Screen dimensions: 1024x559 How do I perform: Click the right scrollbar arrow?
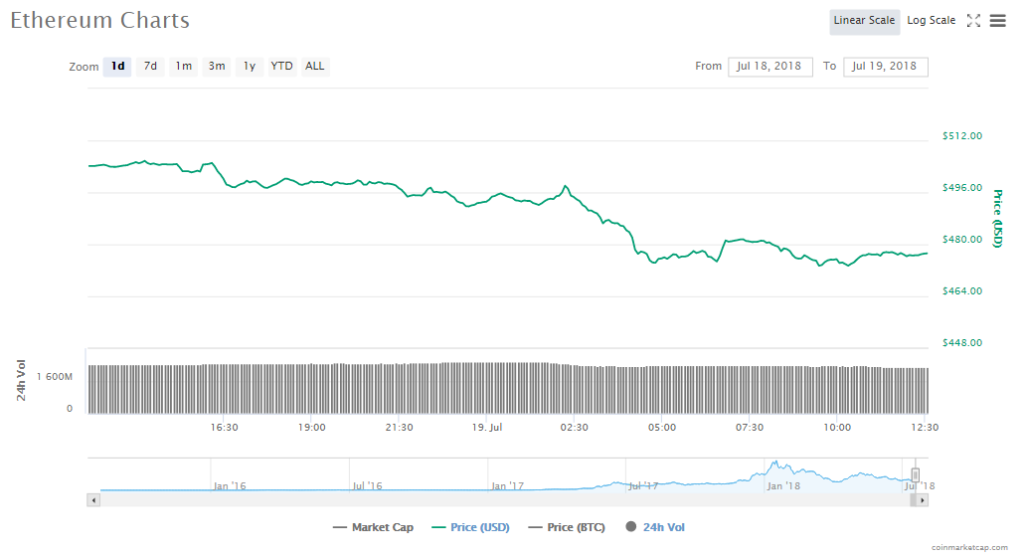coord(922,499)
